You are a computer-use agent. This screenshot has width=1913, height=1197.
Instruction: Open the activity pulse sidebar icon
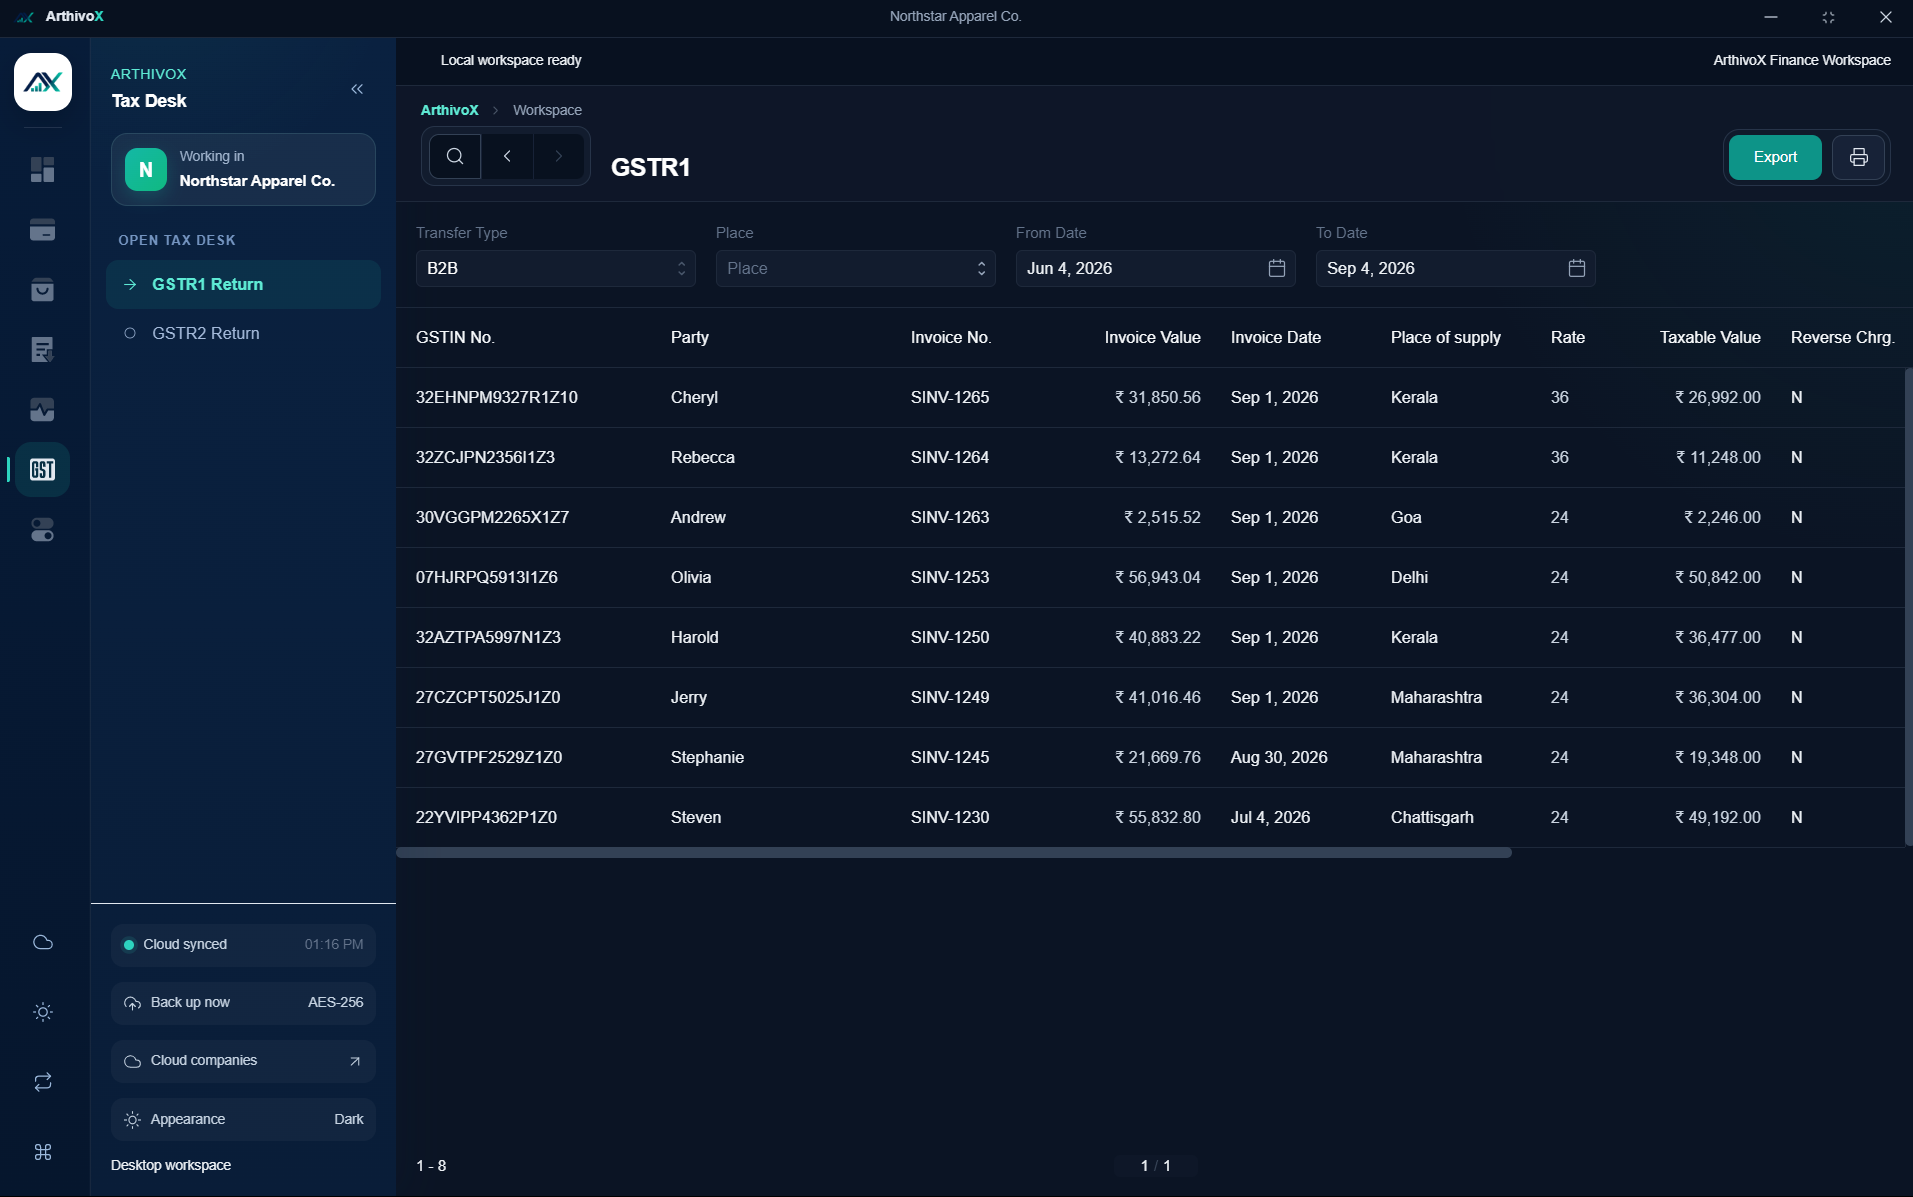(42, 410)
